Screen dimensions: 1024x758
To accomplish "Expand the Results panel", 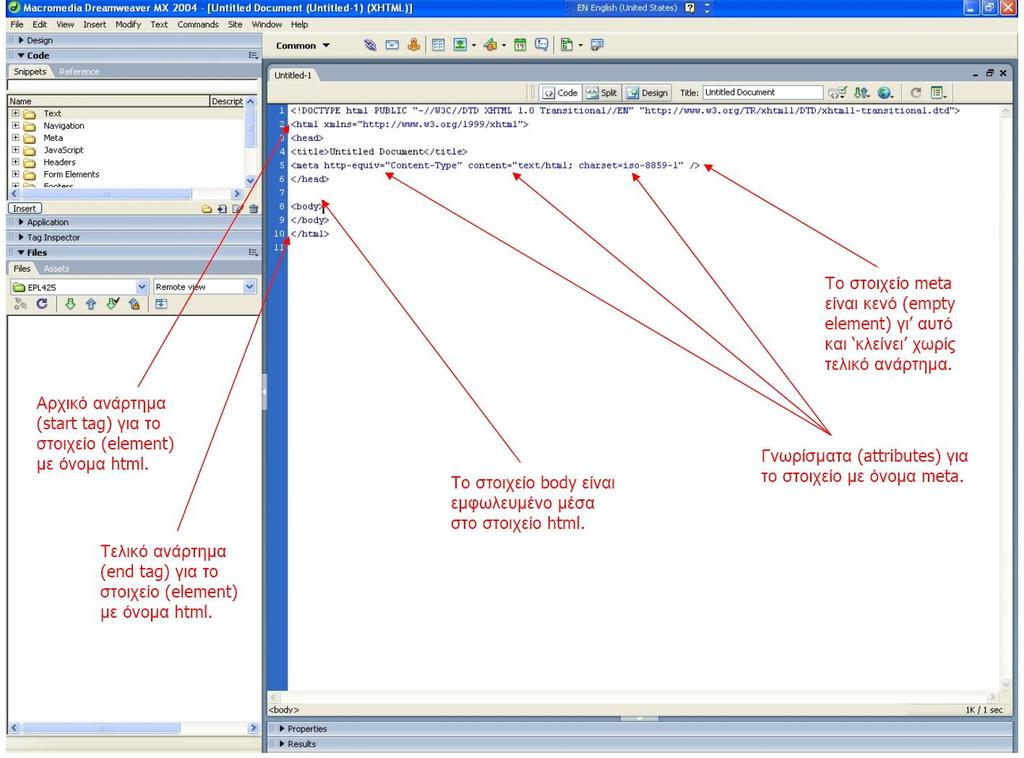I will (x=282, y=744).
